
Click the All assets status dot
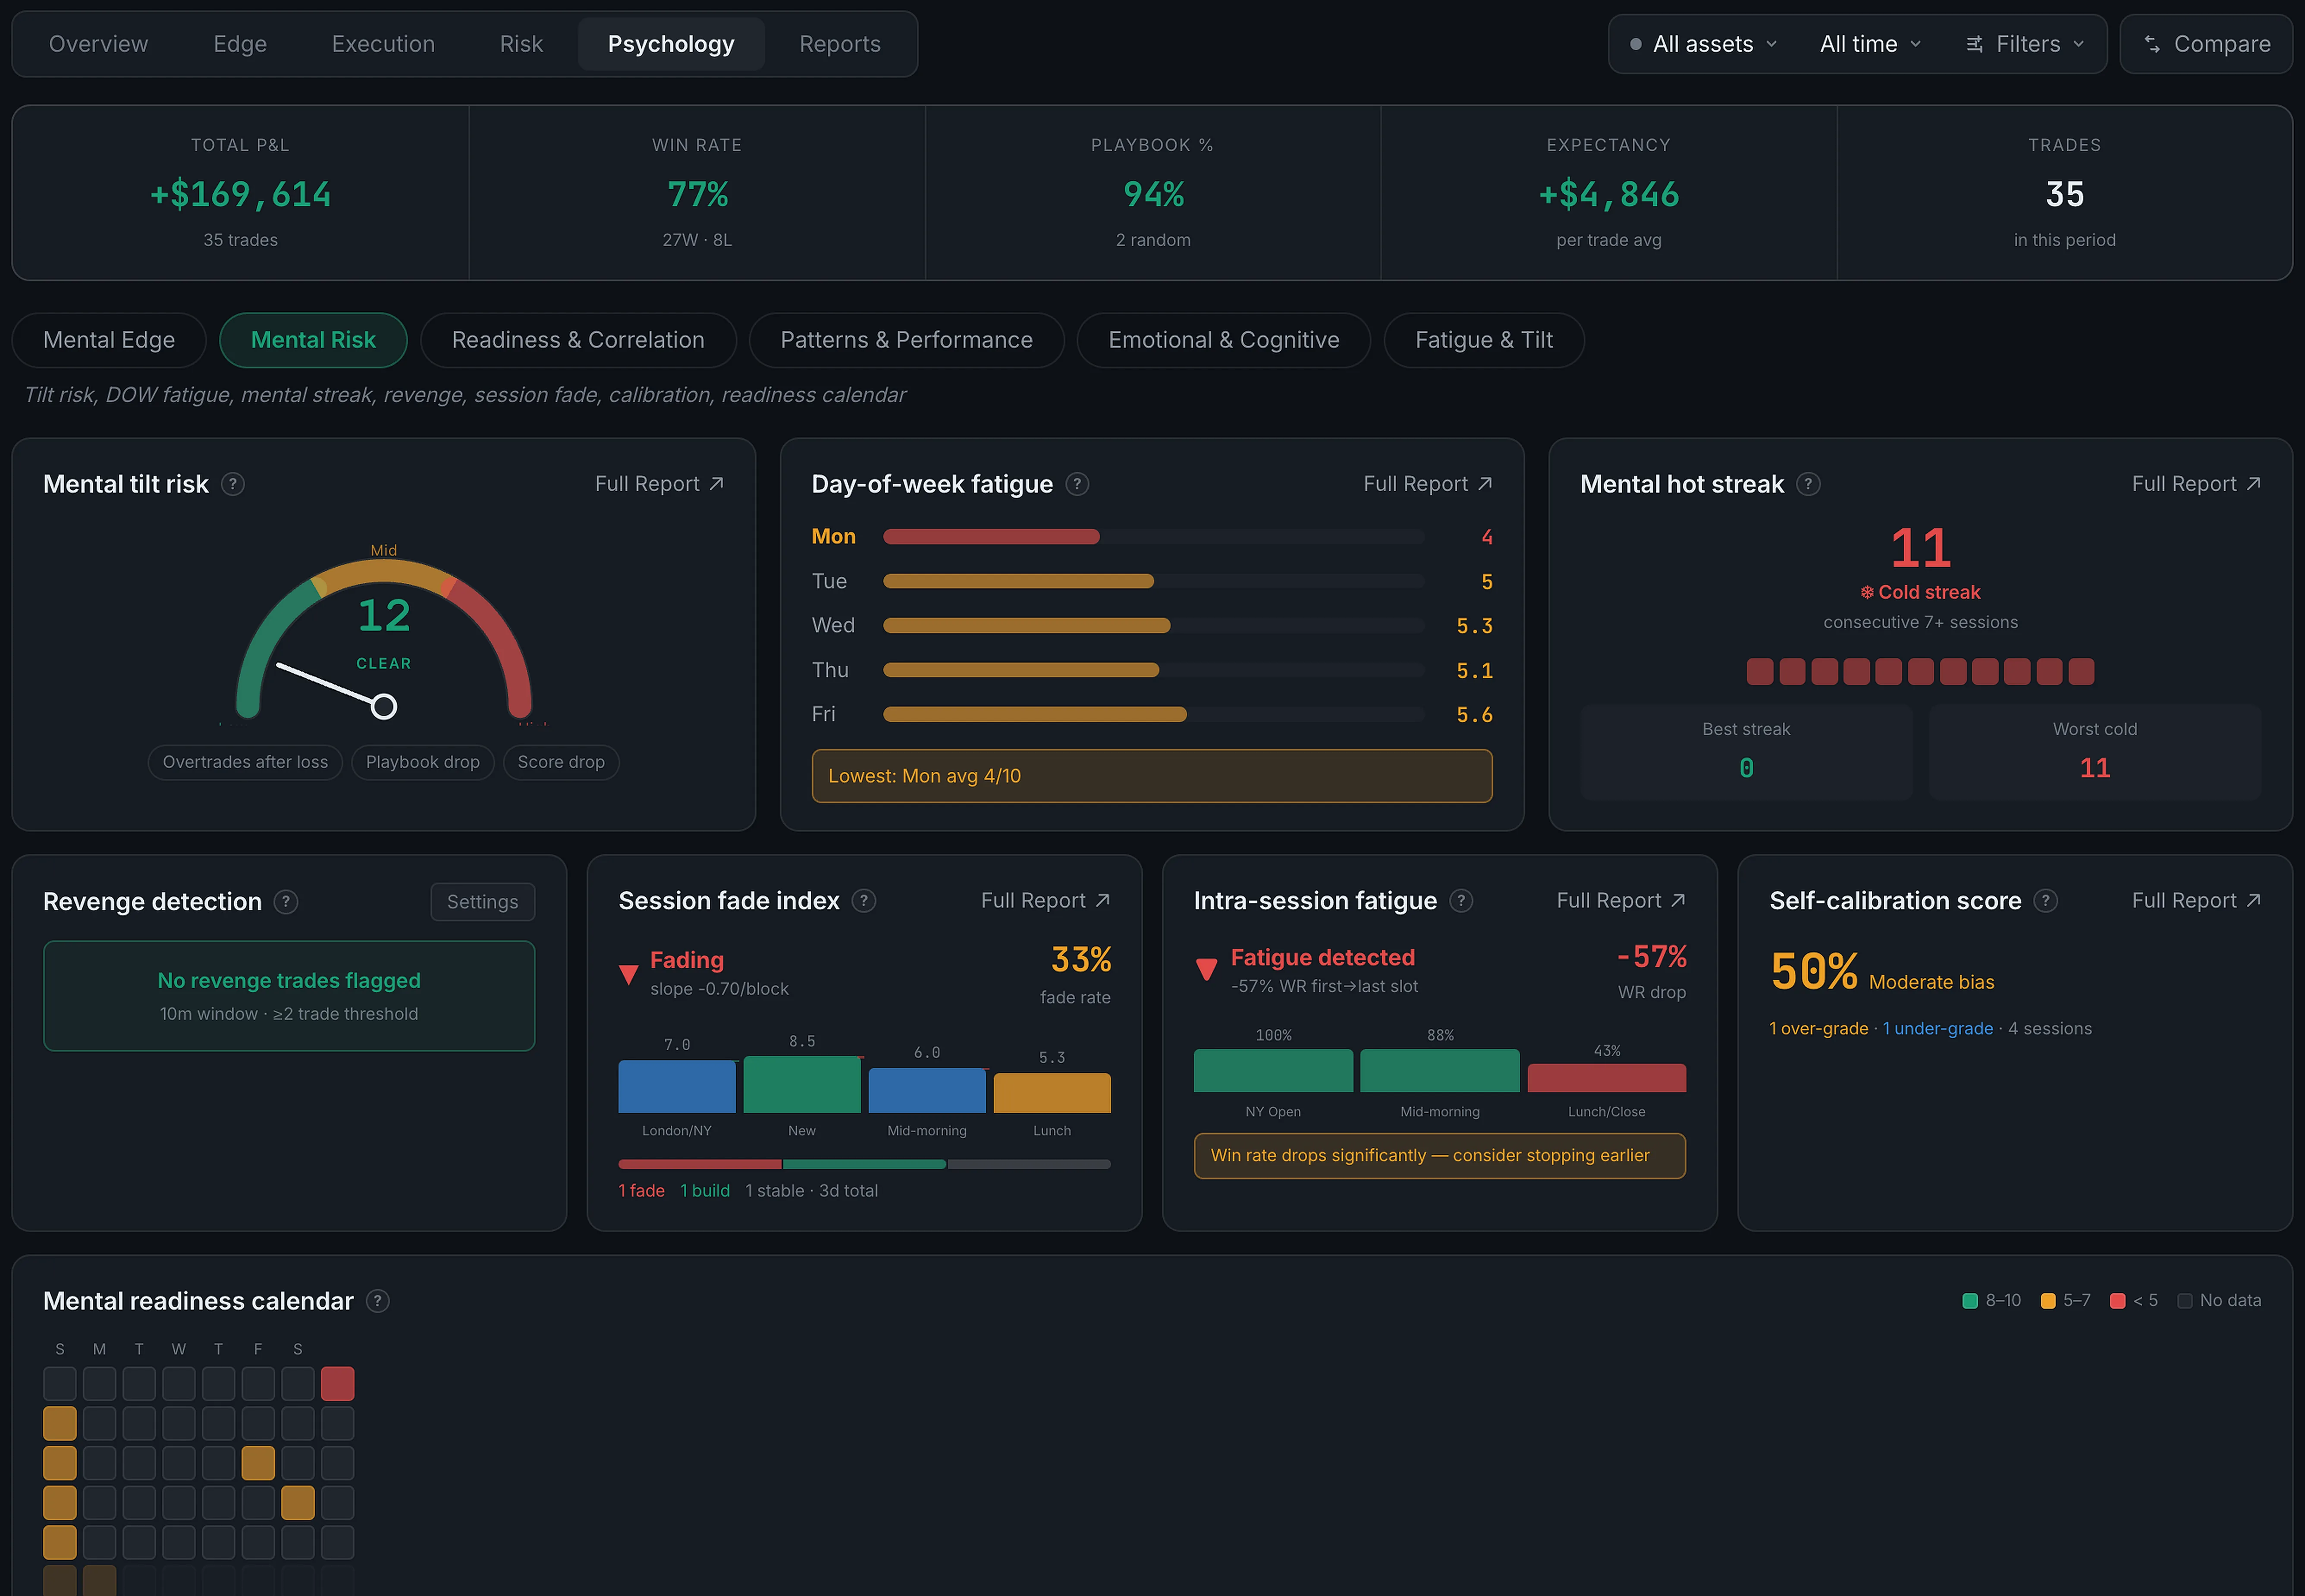[1636, 44]
